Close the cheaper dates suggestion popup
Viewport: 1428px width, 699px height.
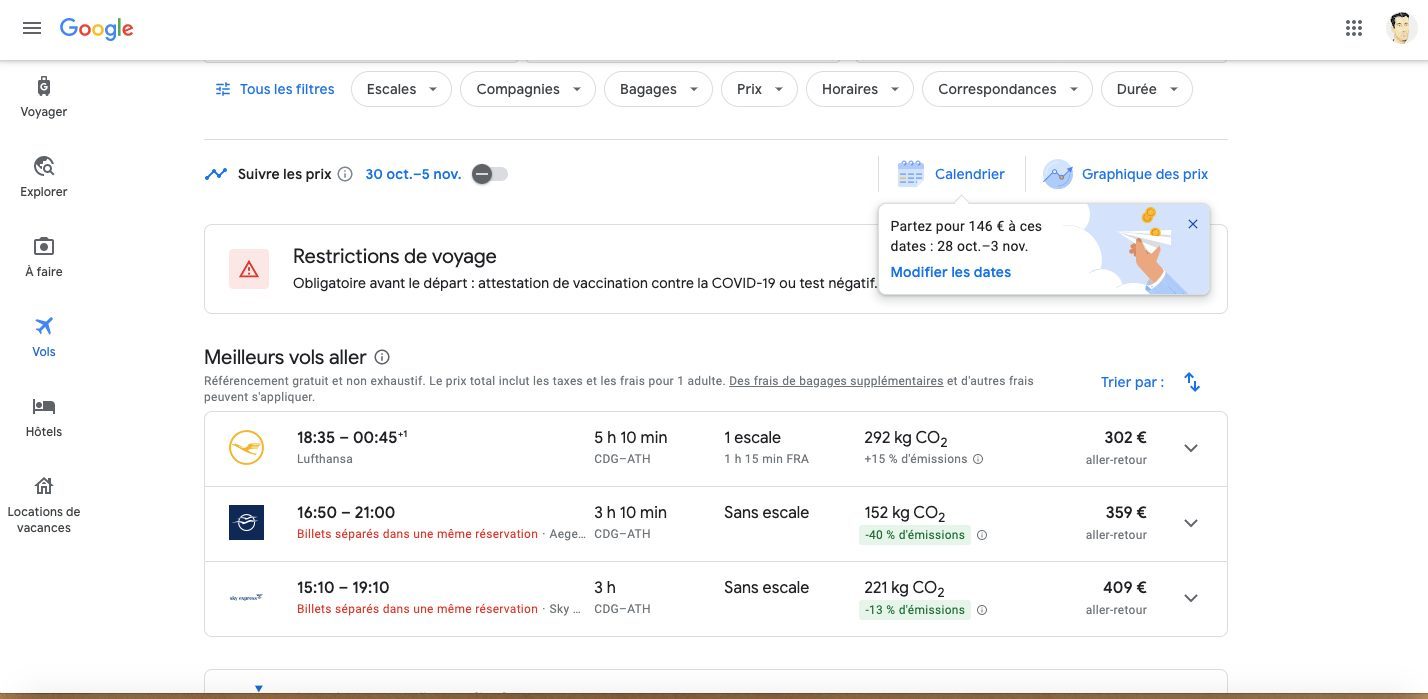(x=1192, y=224)
